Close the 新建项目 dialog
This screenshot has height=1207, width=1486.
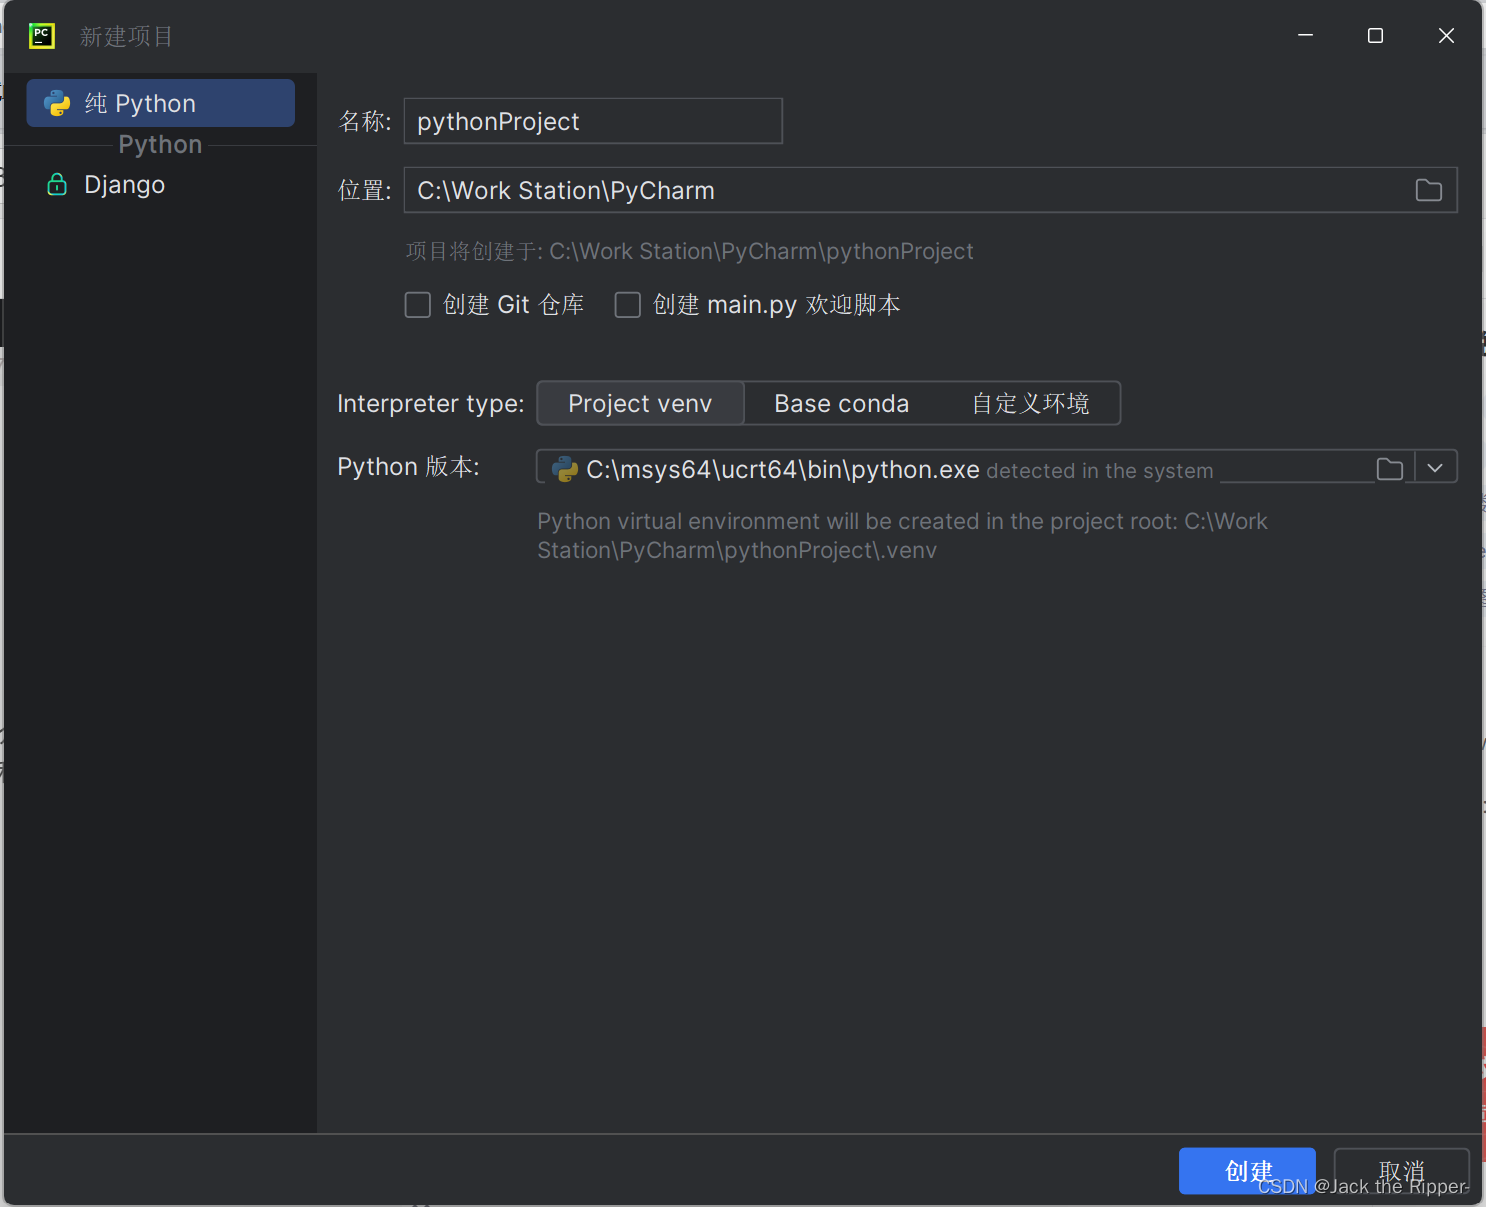pos(1446,35)
